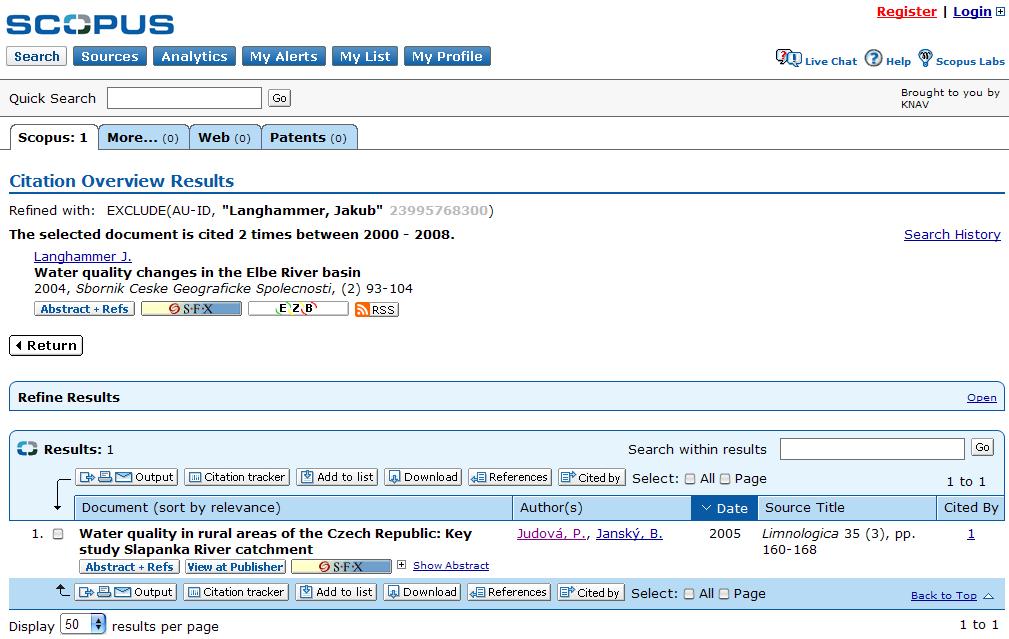
Task: Open author Janský, B. link
Action: [x=629, y=533]
